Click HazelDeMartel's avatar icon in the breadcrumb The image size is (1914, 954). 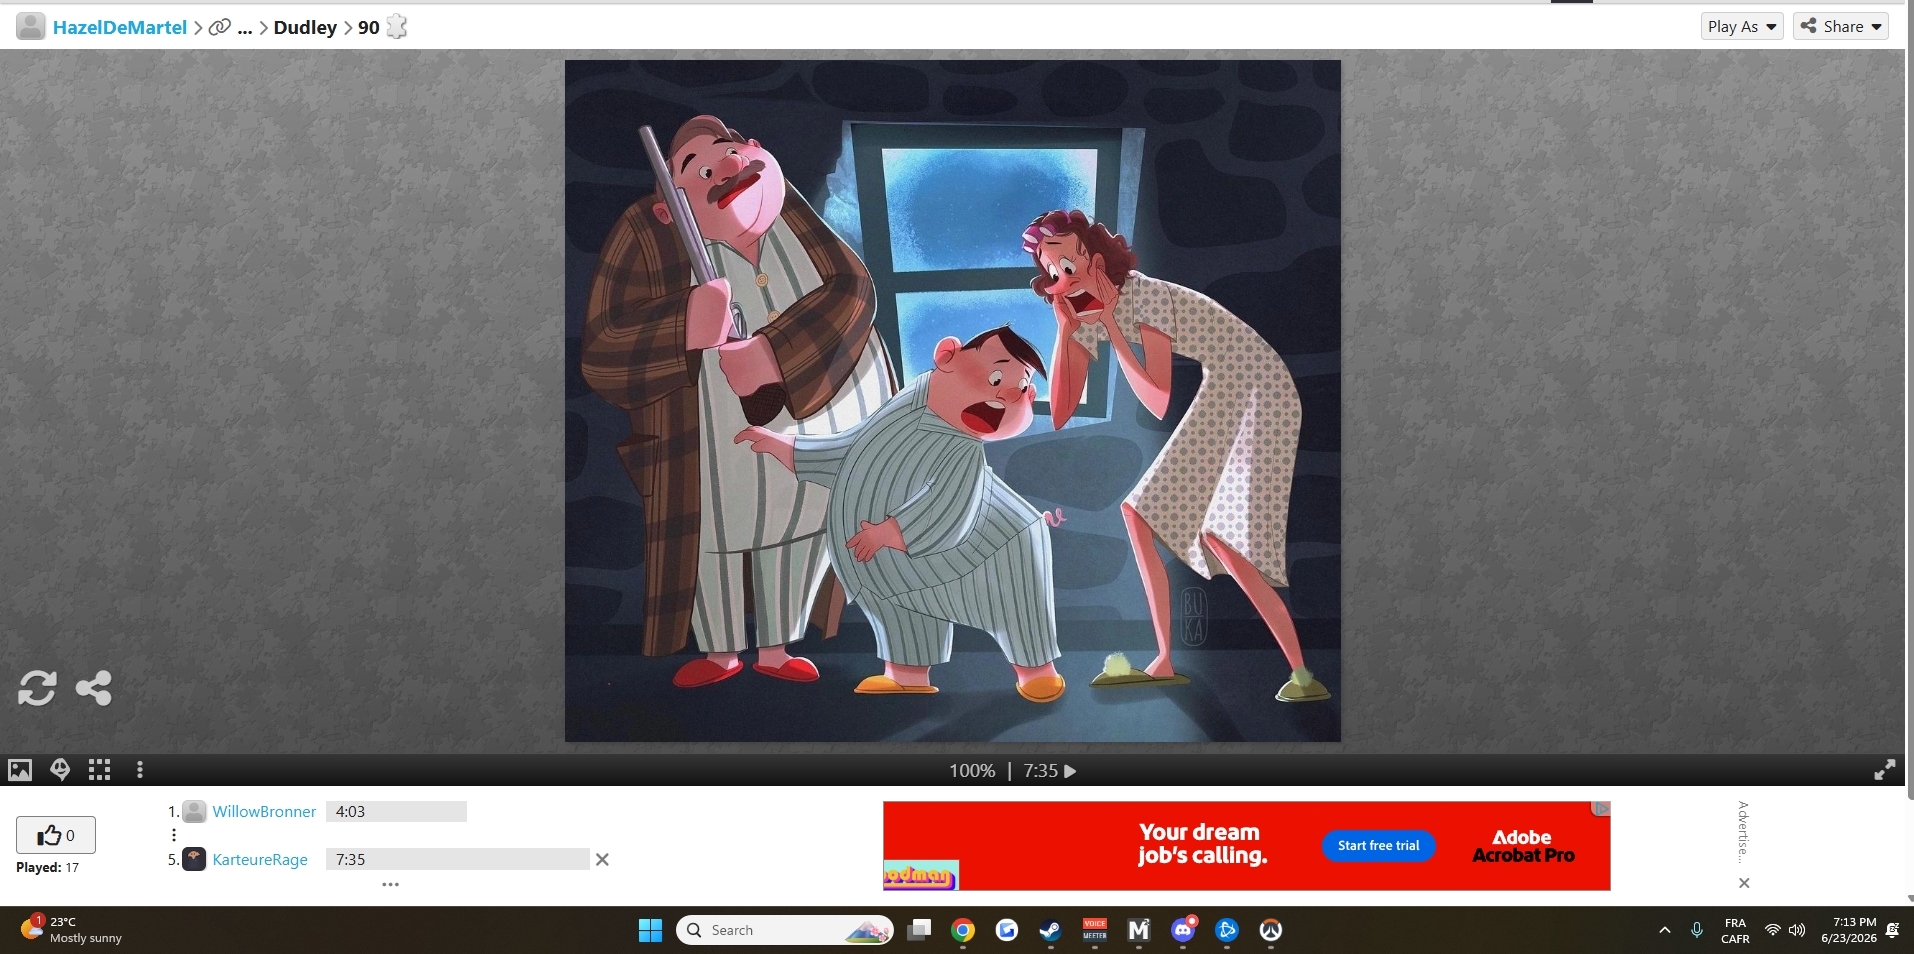click(31, 27)
